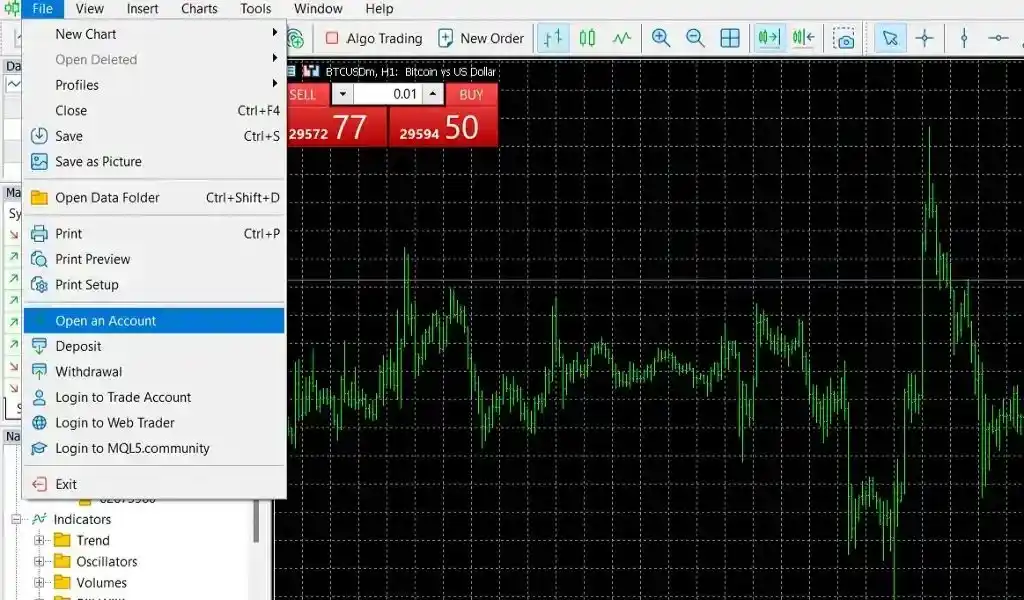Insert a horizontal line on the chart
Image resolution: width=1024 pixels, height=600 pixels.
[998, 38]
